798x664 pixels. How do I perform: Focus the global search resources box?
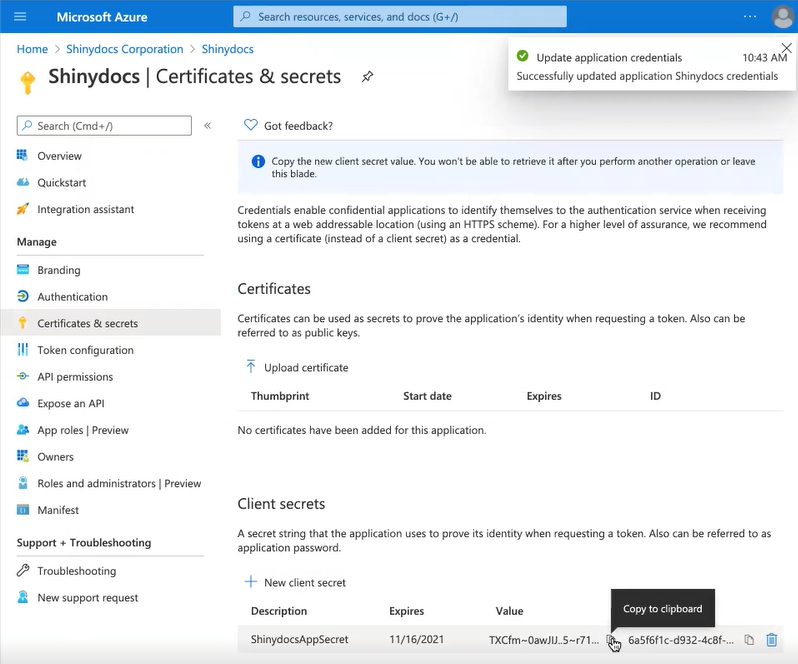point(400,17)
